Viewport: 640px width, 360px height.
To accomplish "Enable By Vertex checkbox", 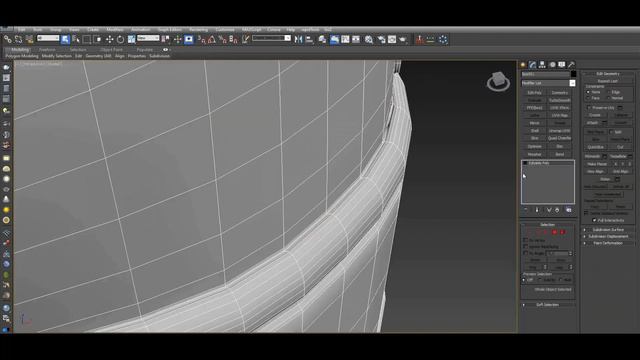I will (x=526, y=240).
